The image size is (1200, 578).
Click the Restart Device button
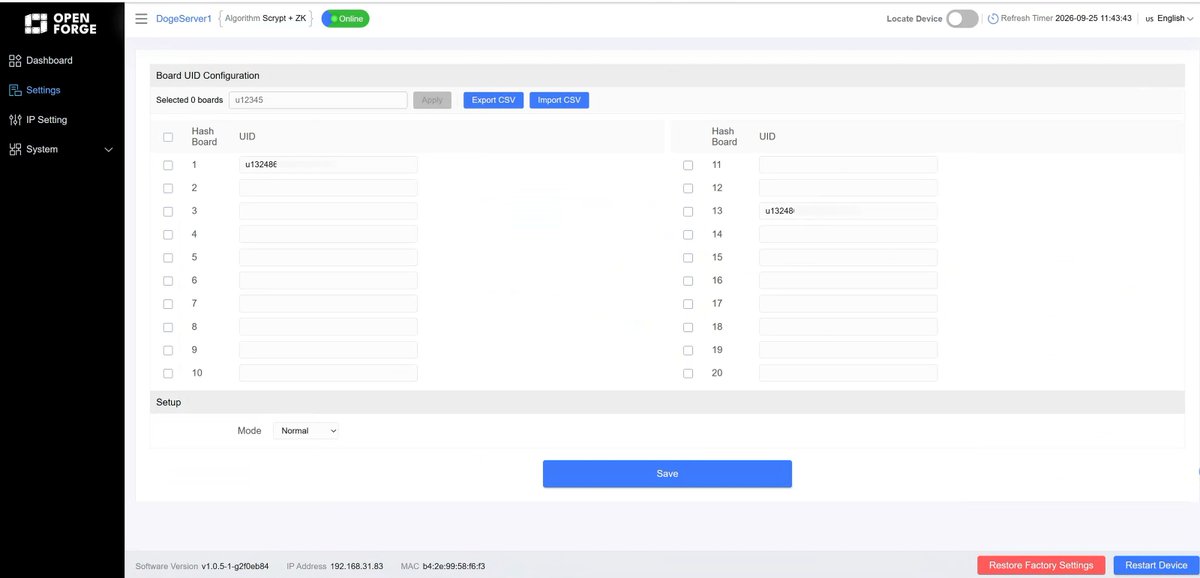(x=1156, y=565)
